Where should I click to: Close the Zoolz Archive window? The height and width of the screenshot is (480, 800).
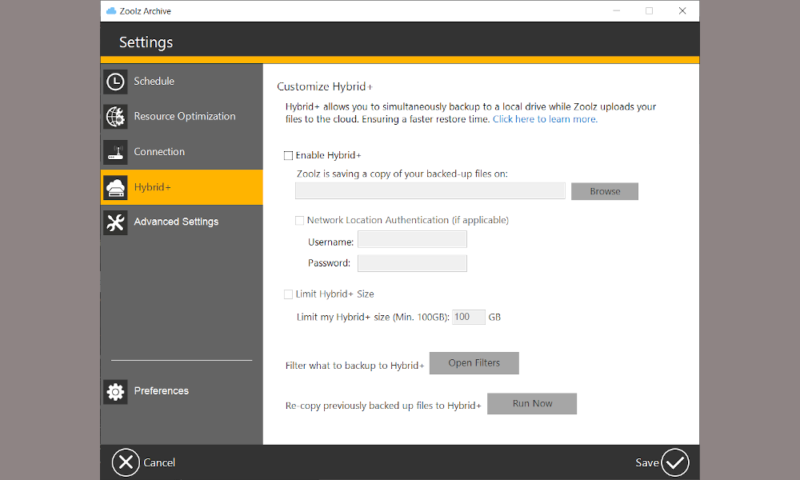tap(682, 11)
